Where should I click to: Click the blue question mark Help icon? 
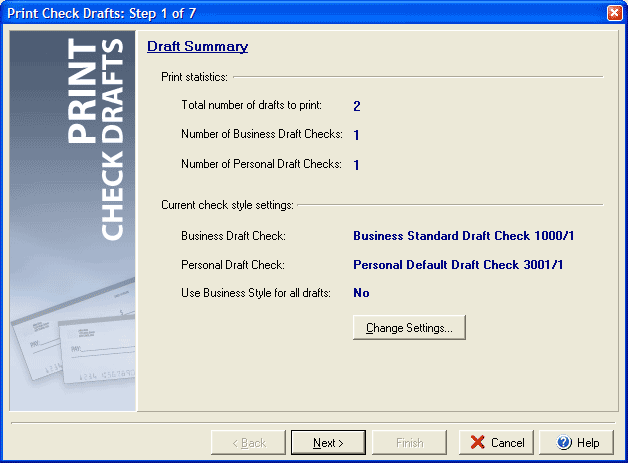564,442
